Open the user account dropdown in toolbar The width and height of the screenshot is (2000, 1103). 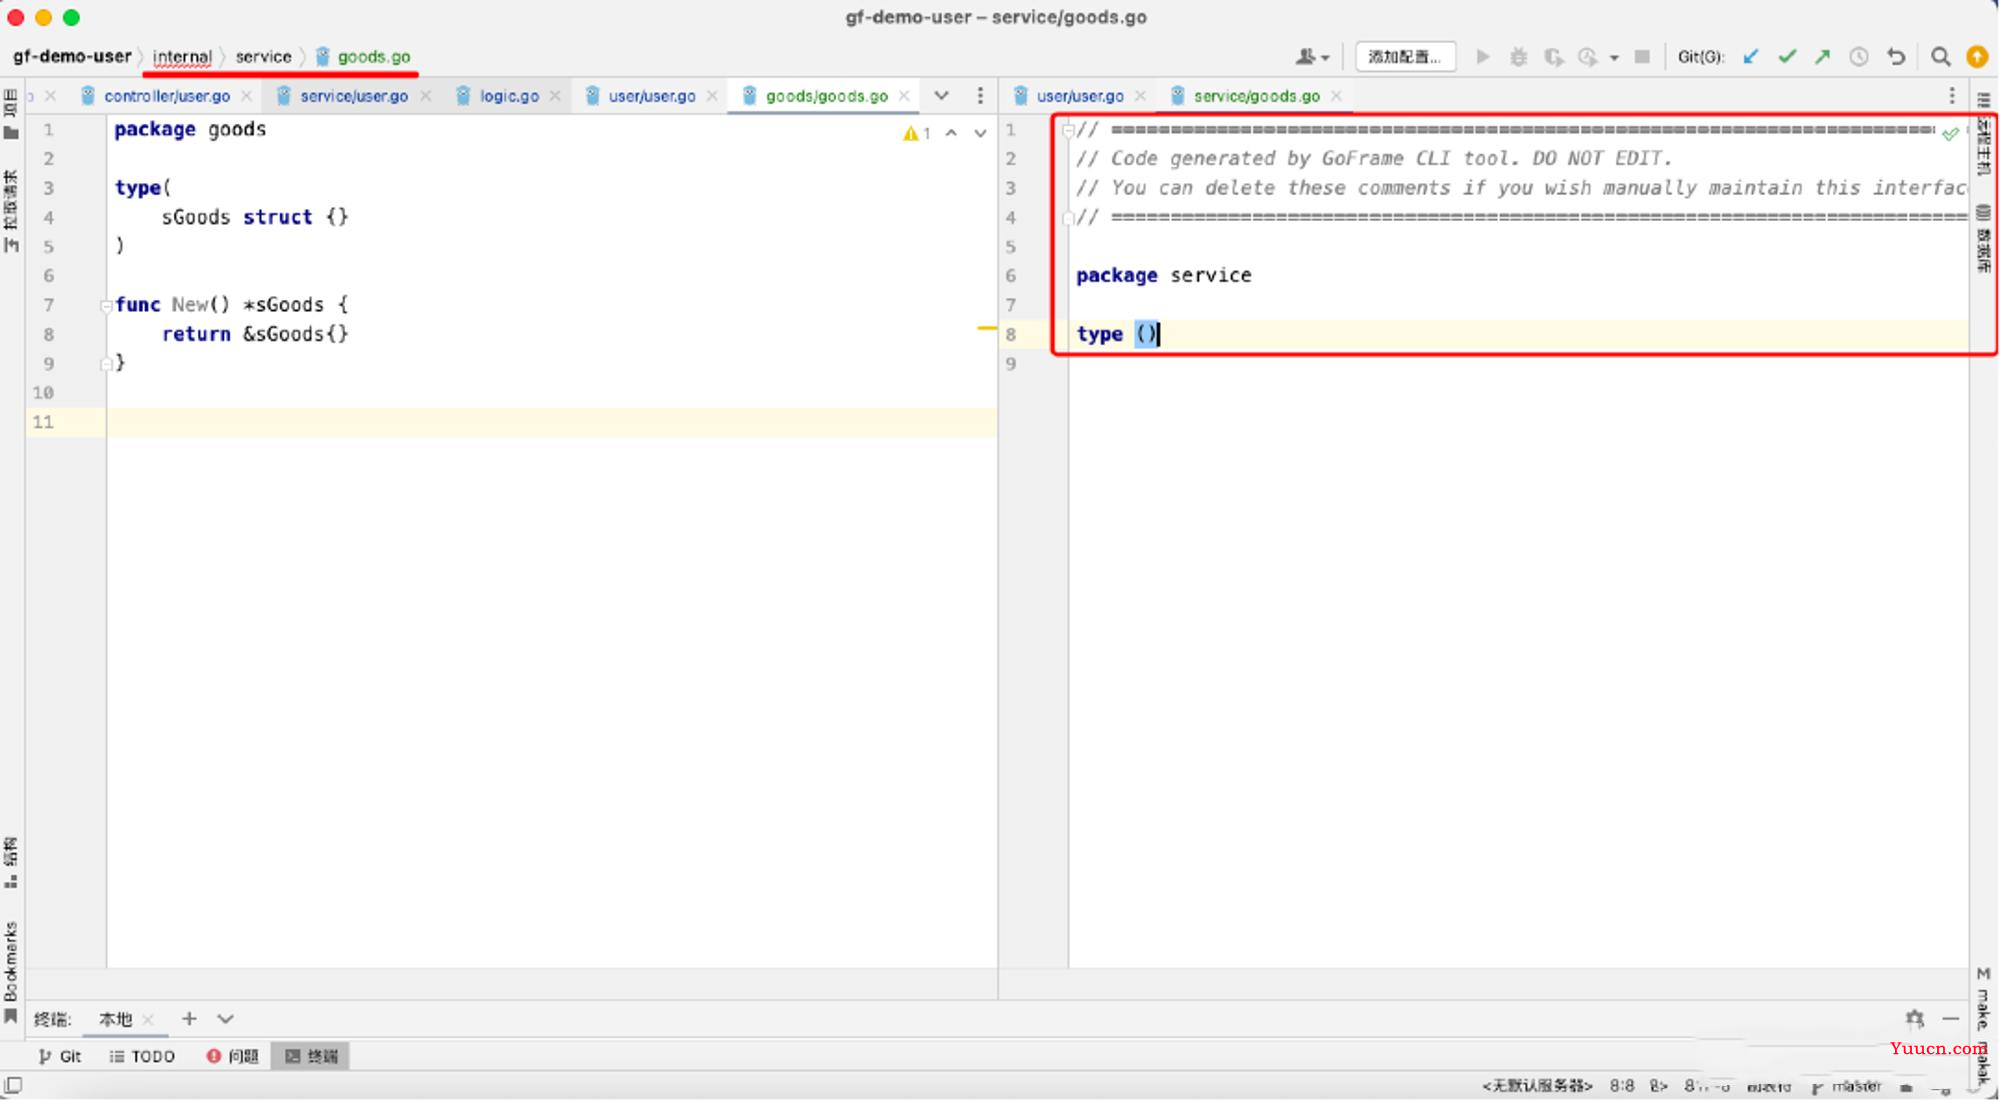[x=1311, y=57]
